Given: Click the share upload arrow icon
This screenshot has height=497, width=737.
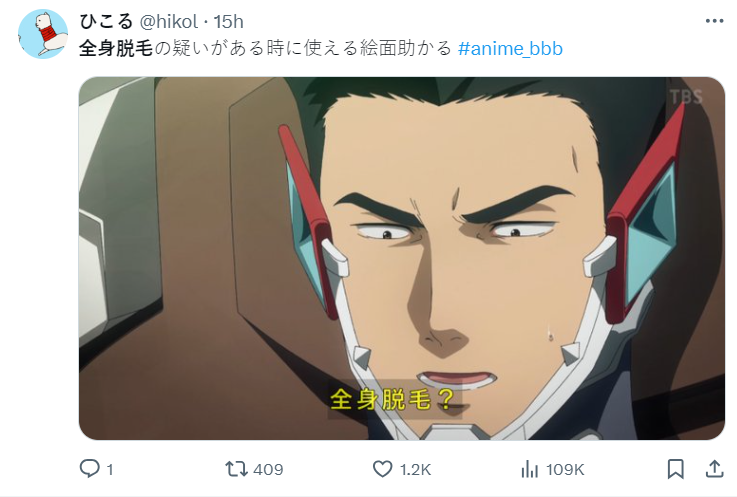Looking at the screenshot, I should coord(714,469).
